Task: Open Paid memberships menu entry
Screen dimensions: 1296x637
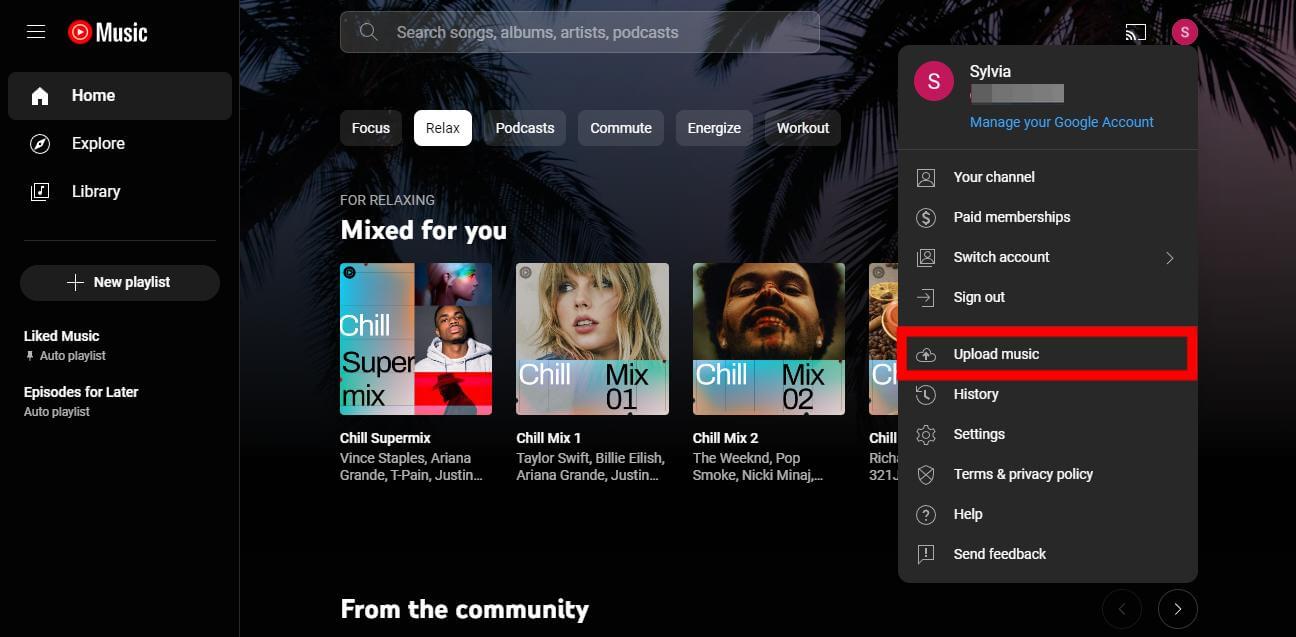Action: click(x=1048, y=217)
